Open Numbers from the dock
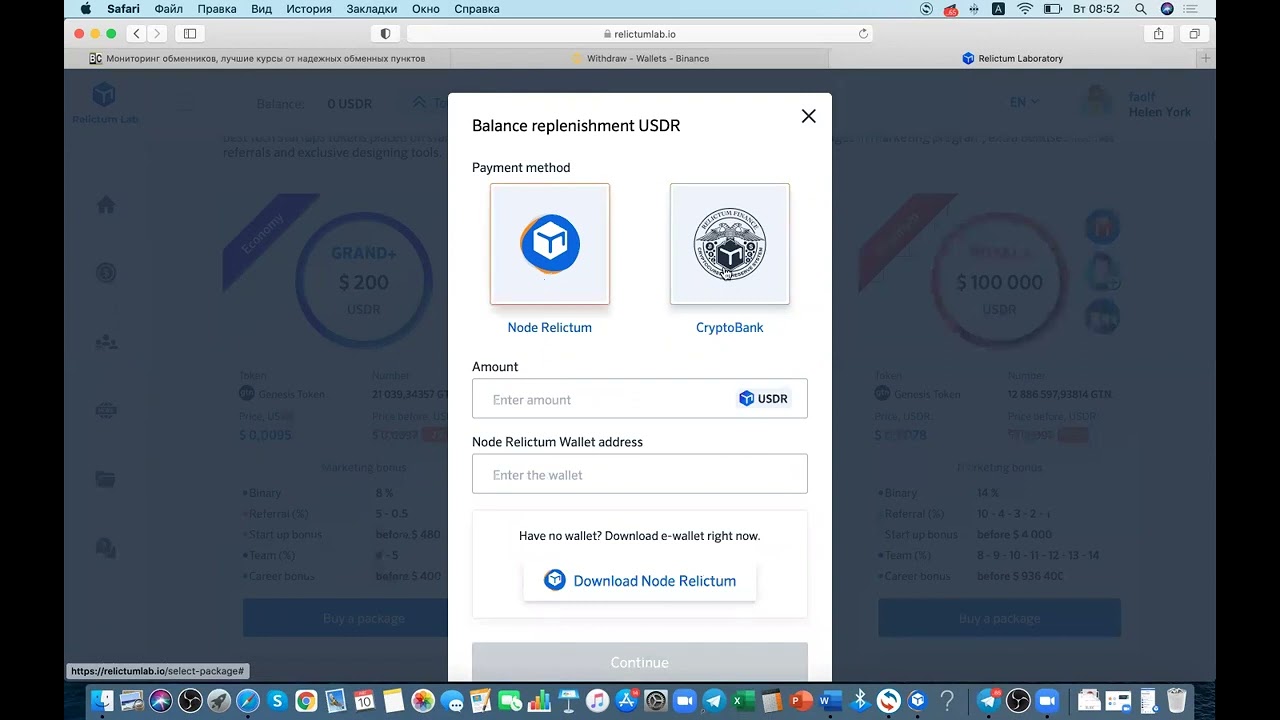 tap(539, 701)
